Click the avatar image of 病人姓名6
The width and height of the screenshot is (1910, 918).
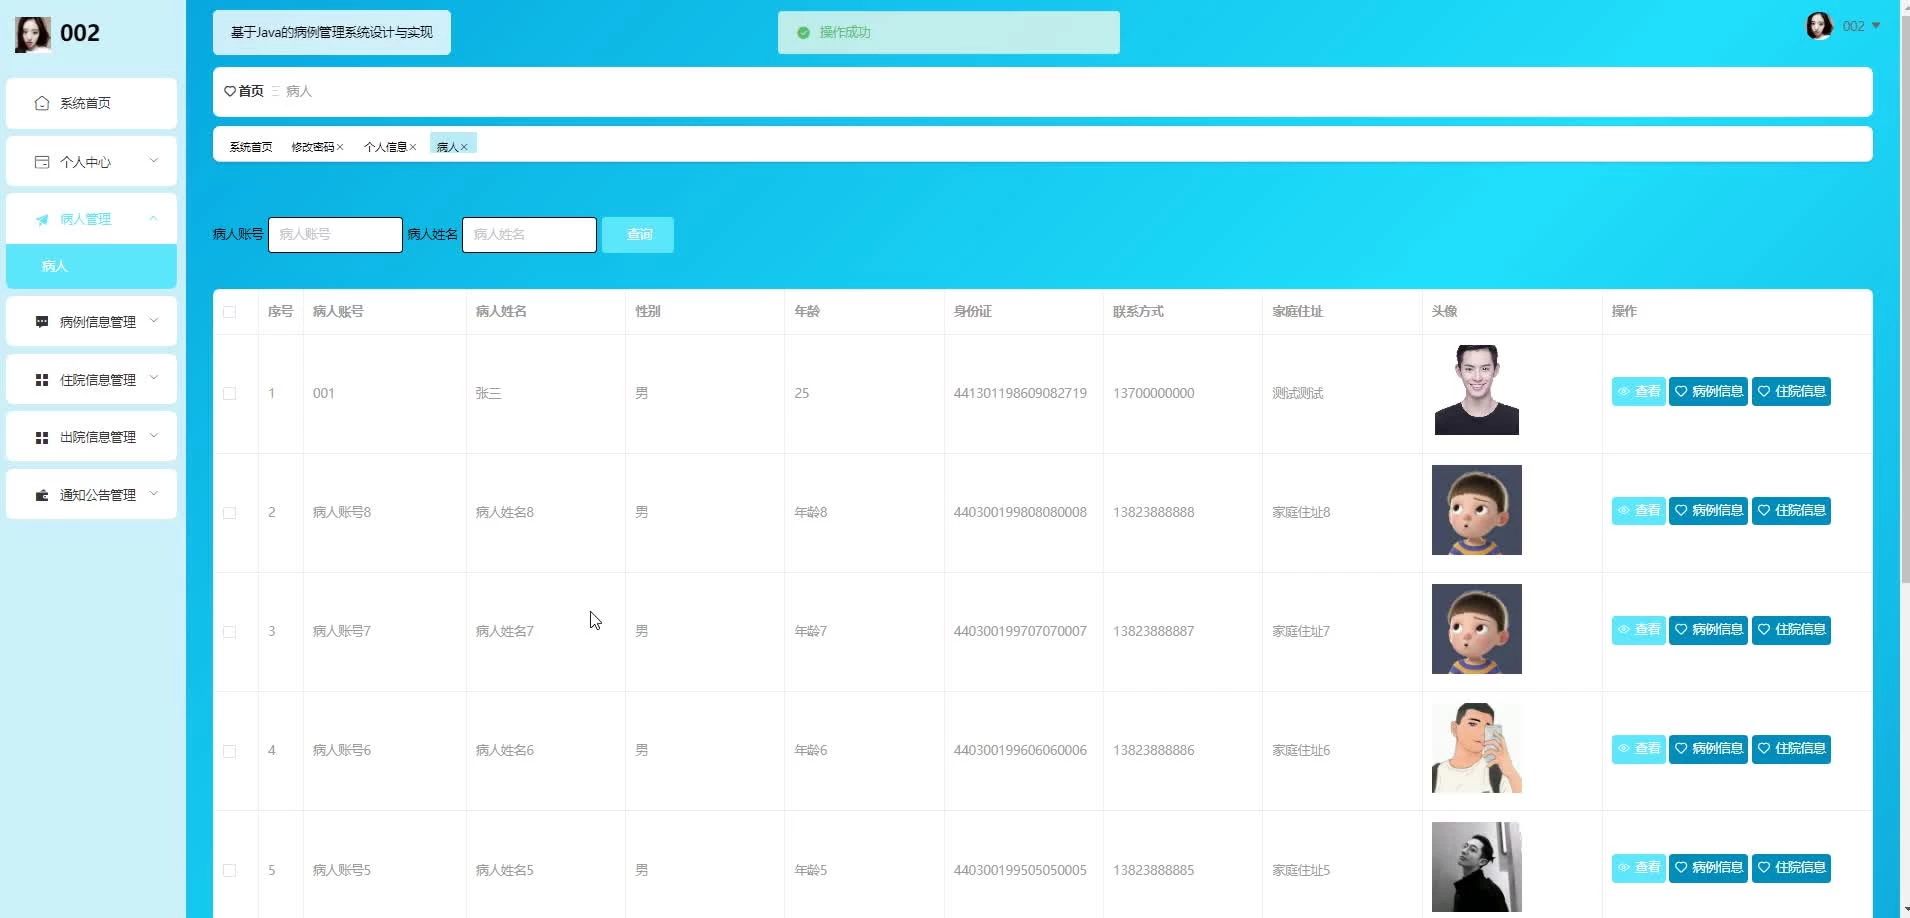pos(1477,748)
